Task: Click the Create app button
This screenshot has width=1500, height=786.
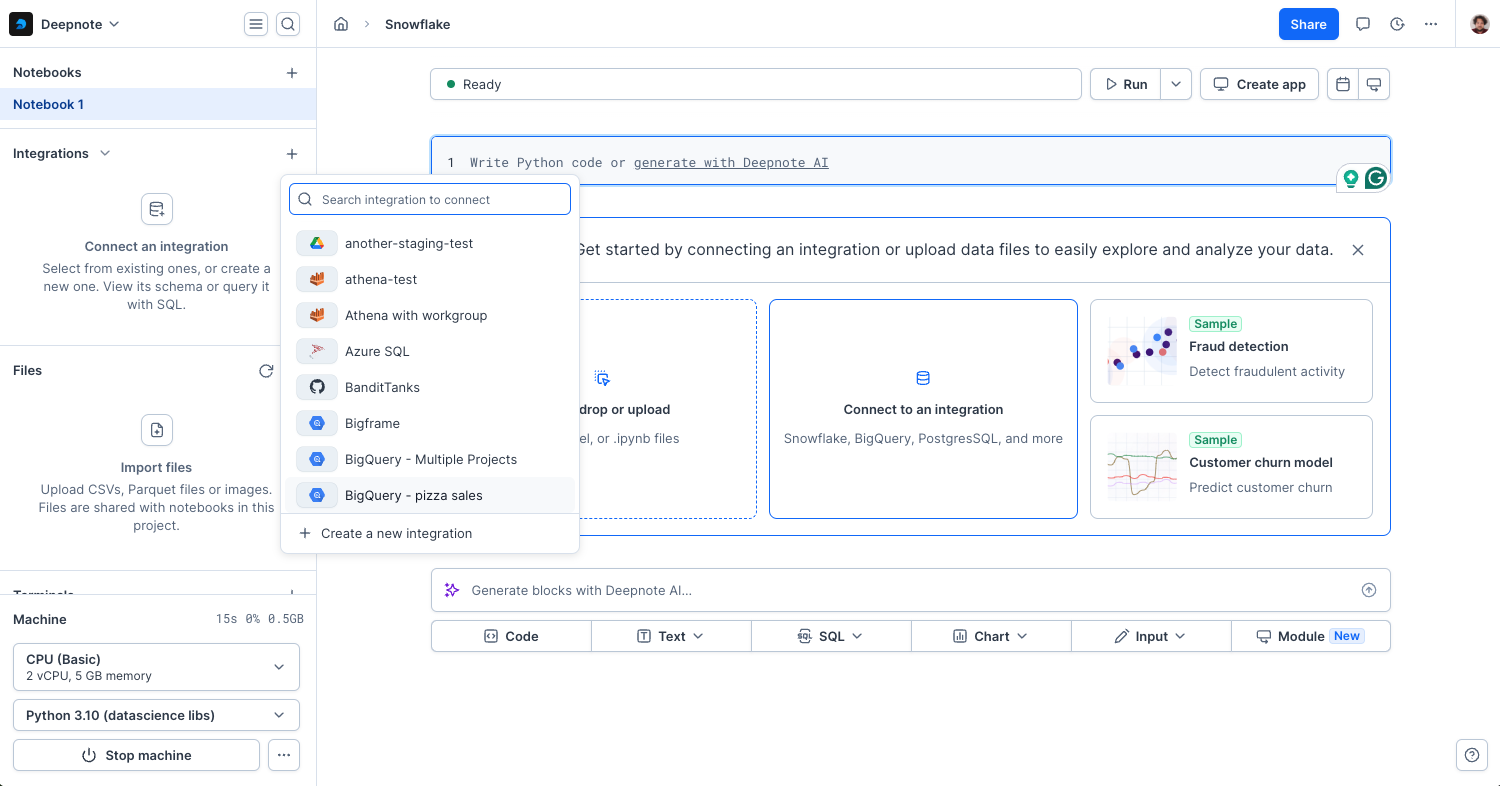Action: [1259, 84]
